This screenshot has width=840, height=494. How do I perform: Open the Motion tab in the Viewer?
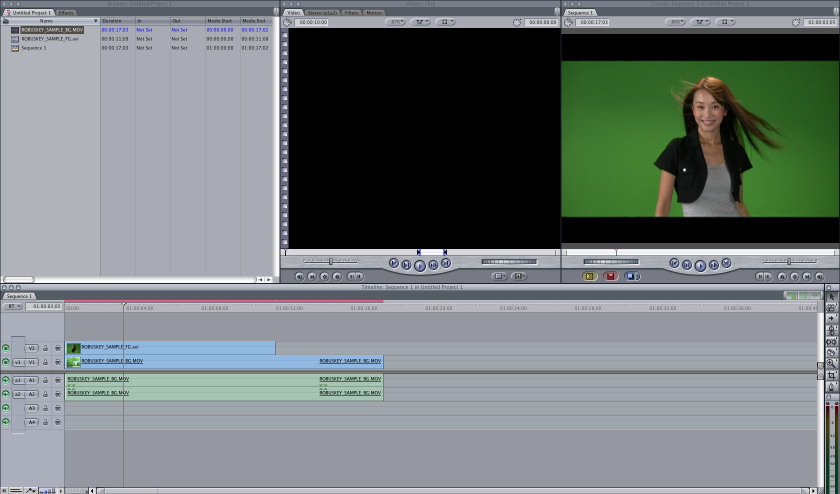(x=374, y=12)
